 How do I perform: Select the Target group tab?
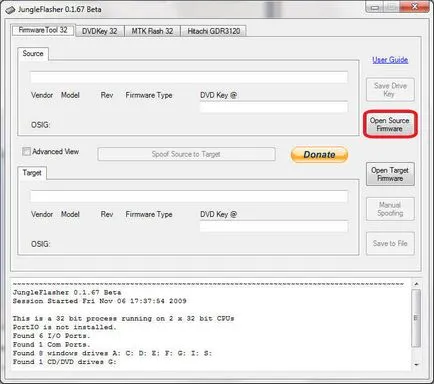32,173
